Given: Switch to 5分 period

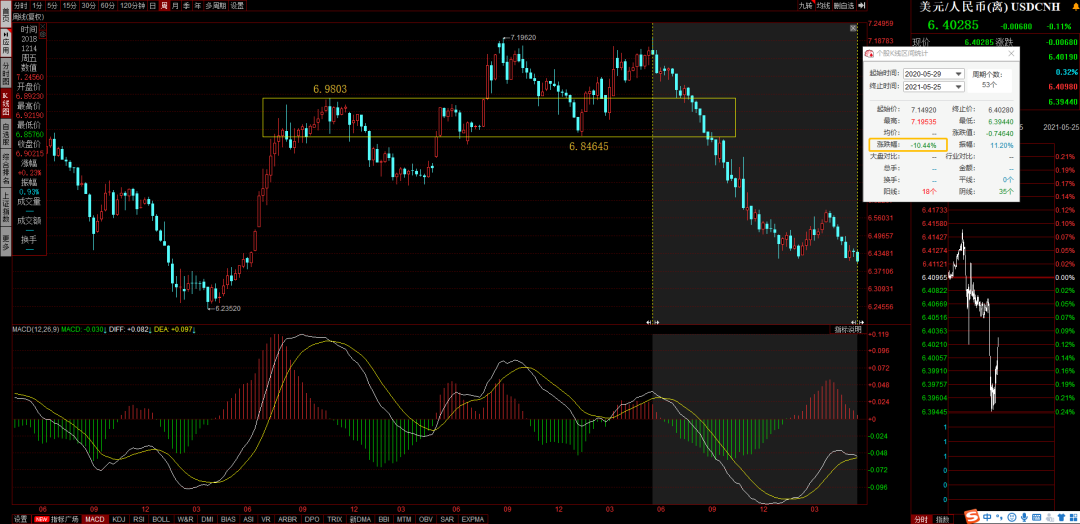Looking at the screenshot, I should pyautogui.click(x=52, y=6).
